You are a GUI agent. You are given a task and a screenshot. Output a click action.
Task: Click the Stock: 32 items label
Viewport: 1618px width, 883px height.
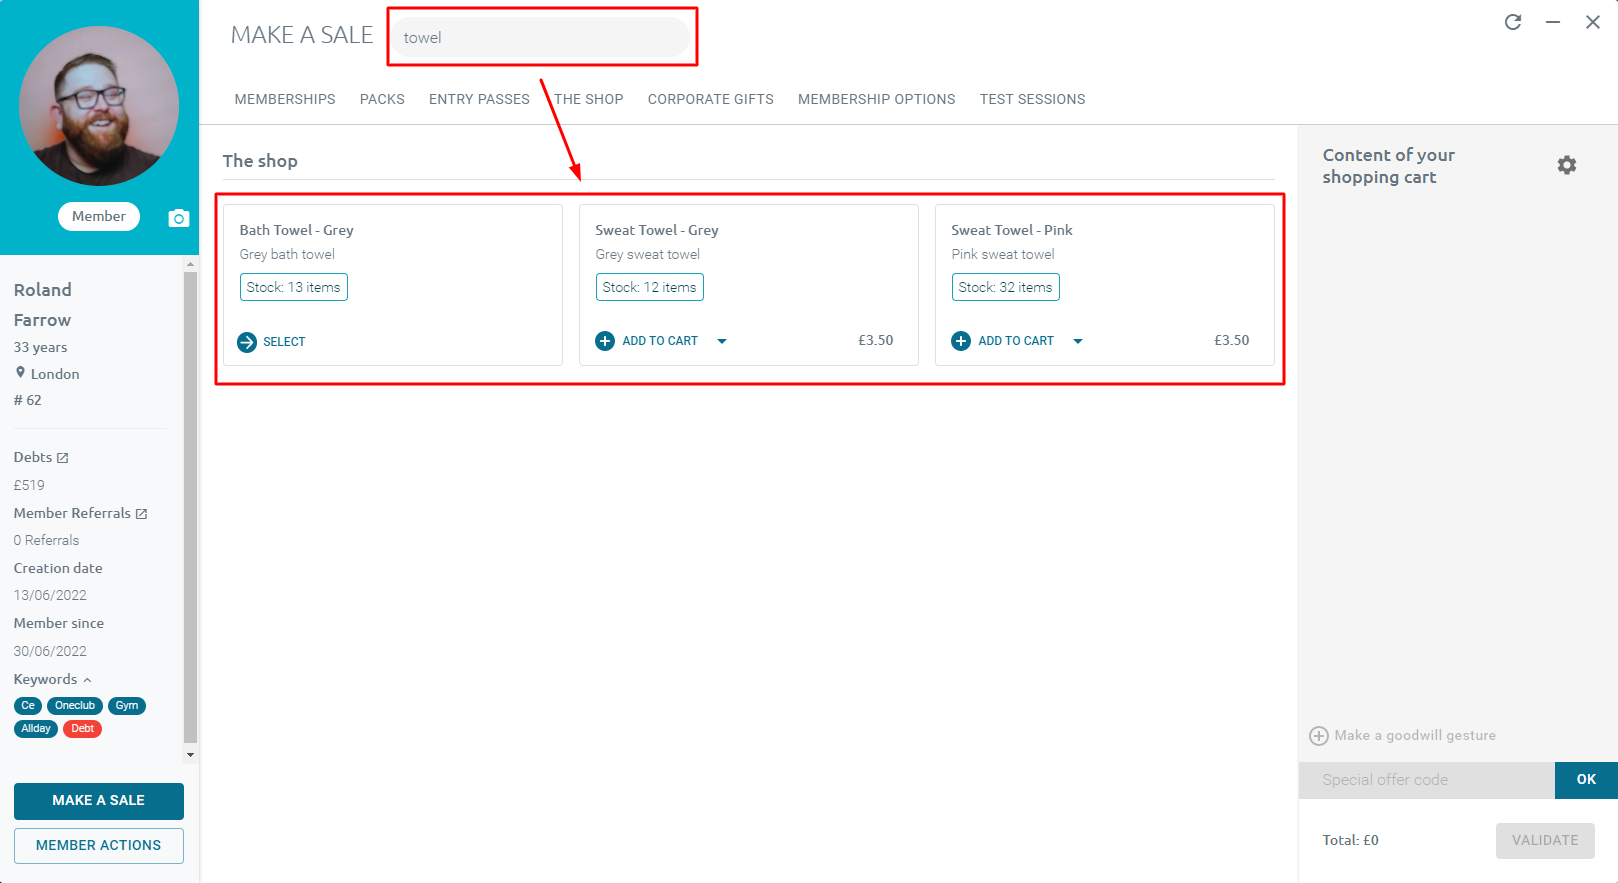(1006, 287)
